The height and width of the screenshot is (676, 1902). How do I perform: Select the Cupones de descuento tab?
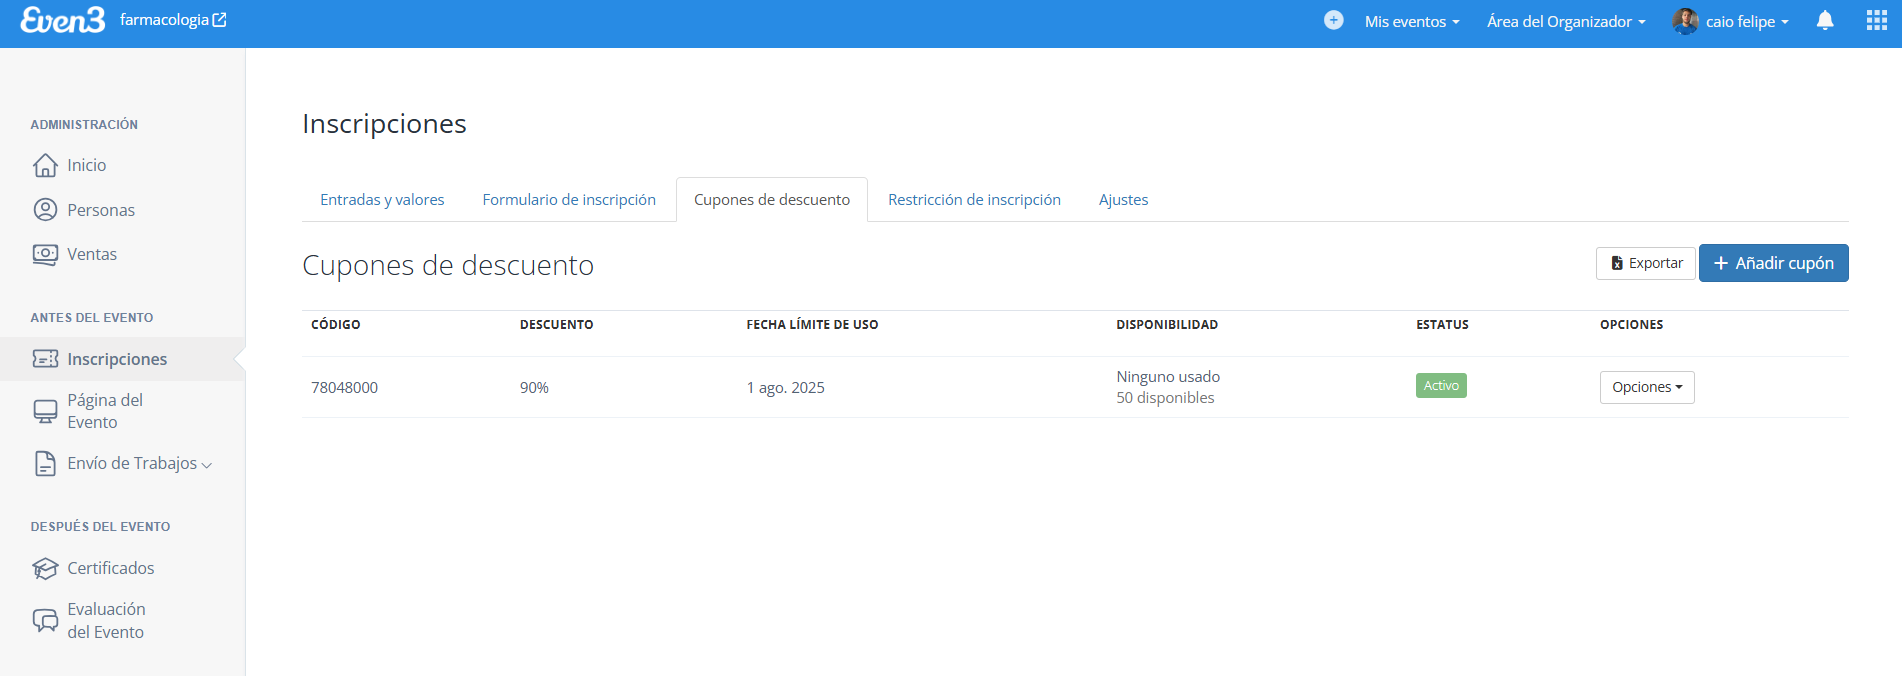[x=772, y=200]
